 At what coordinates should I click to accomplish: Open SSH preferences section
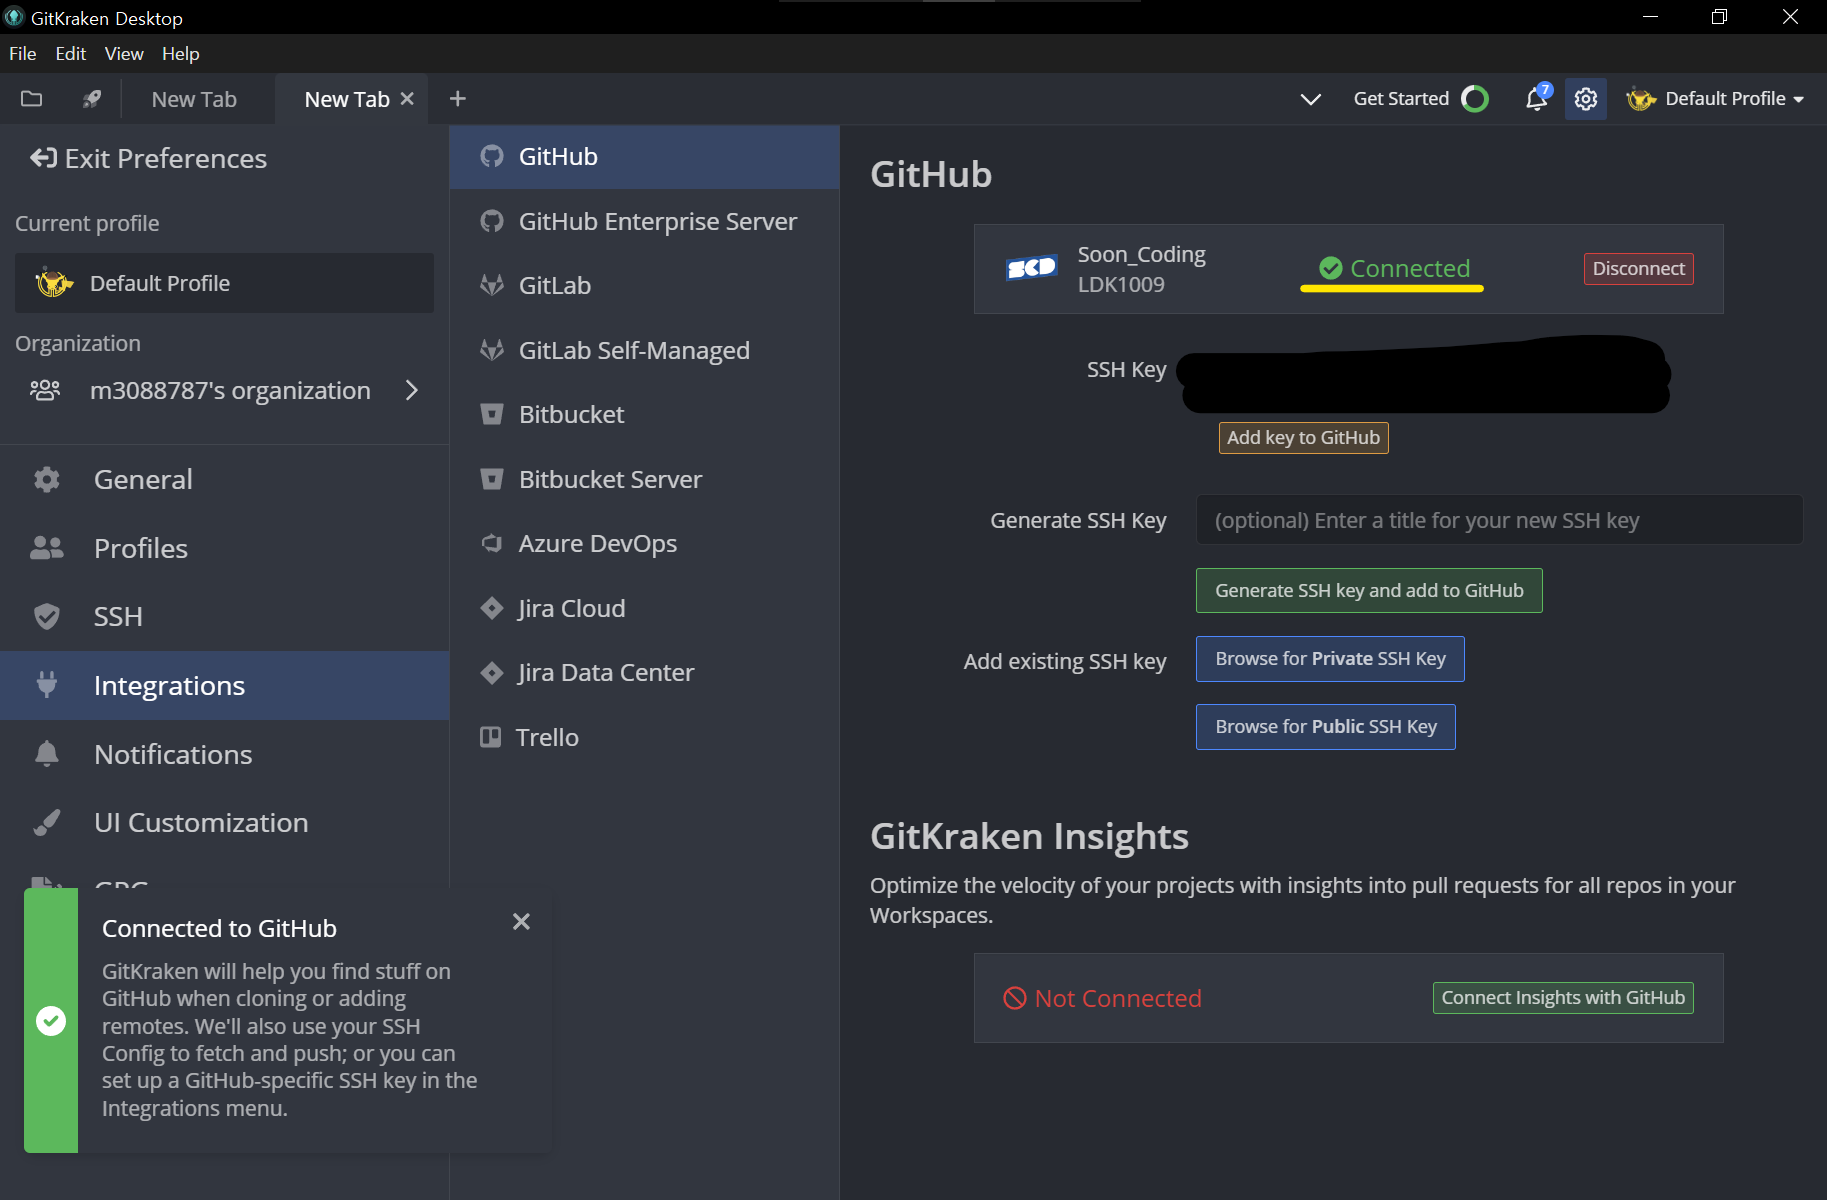tap(224, 616)
